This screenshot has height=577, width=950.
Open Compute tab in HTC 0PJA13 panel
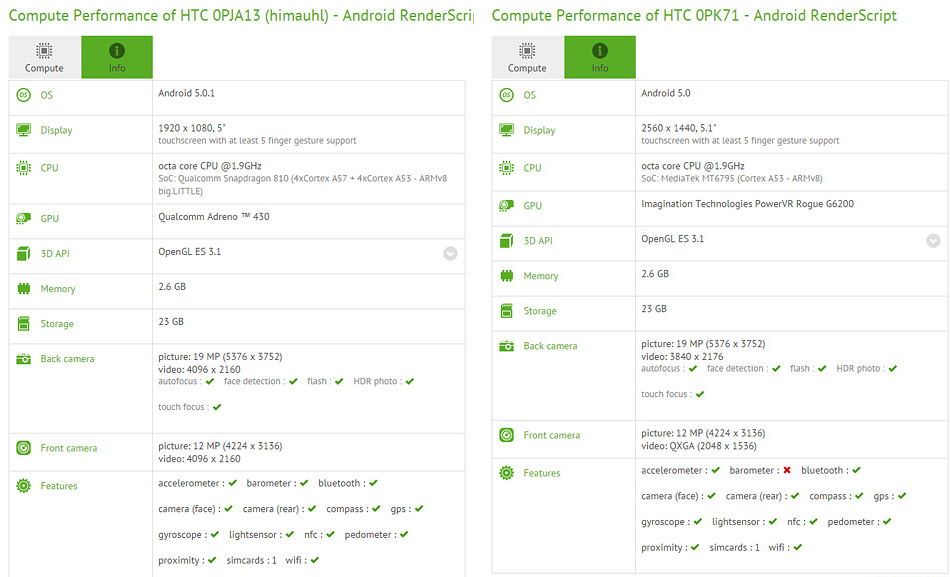[45, 57]
